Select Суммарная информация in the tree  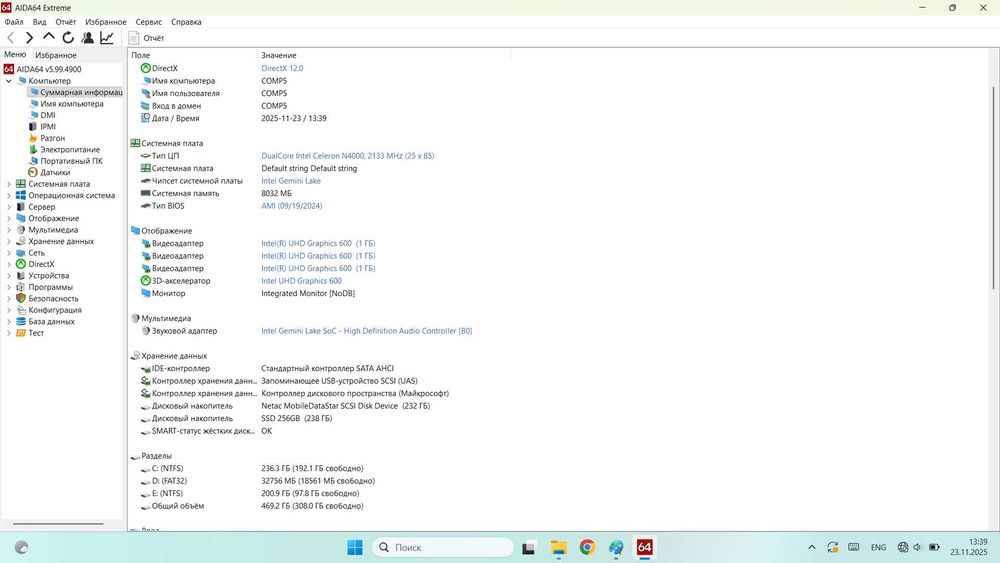point(75,92)
